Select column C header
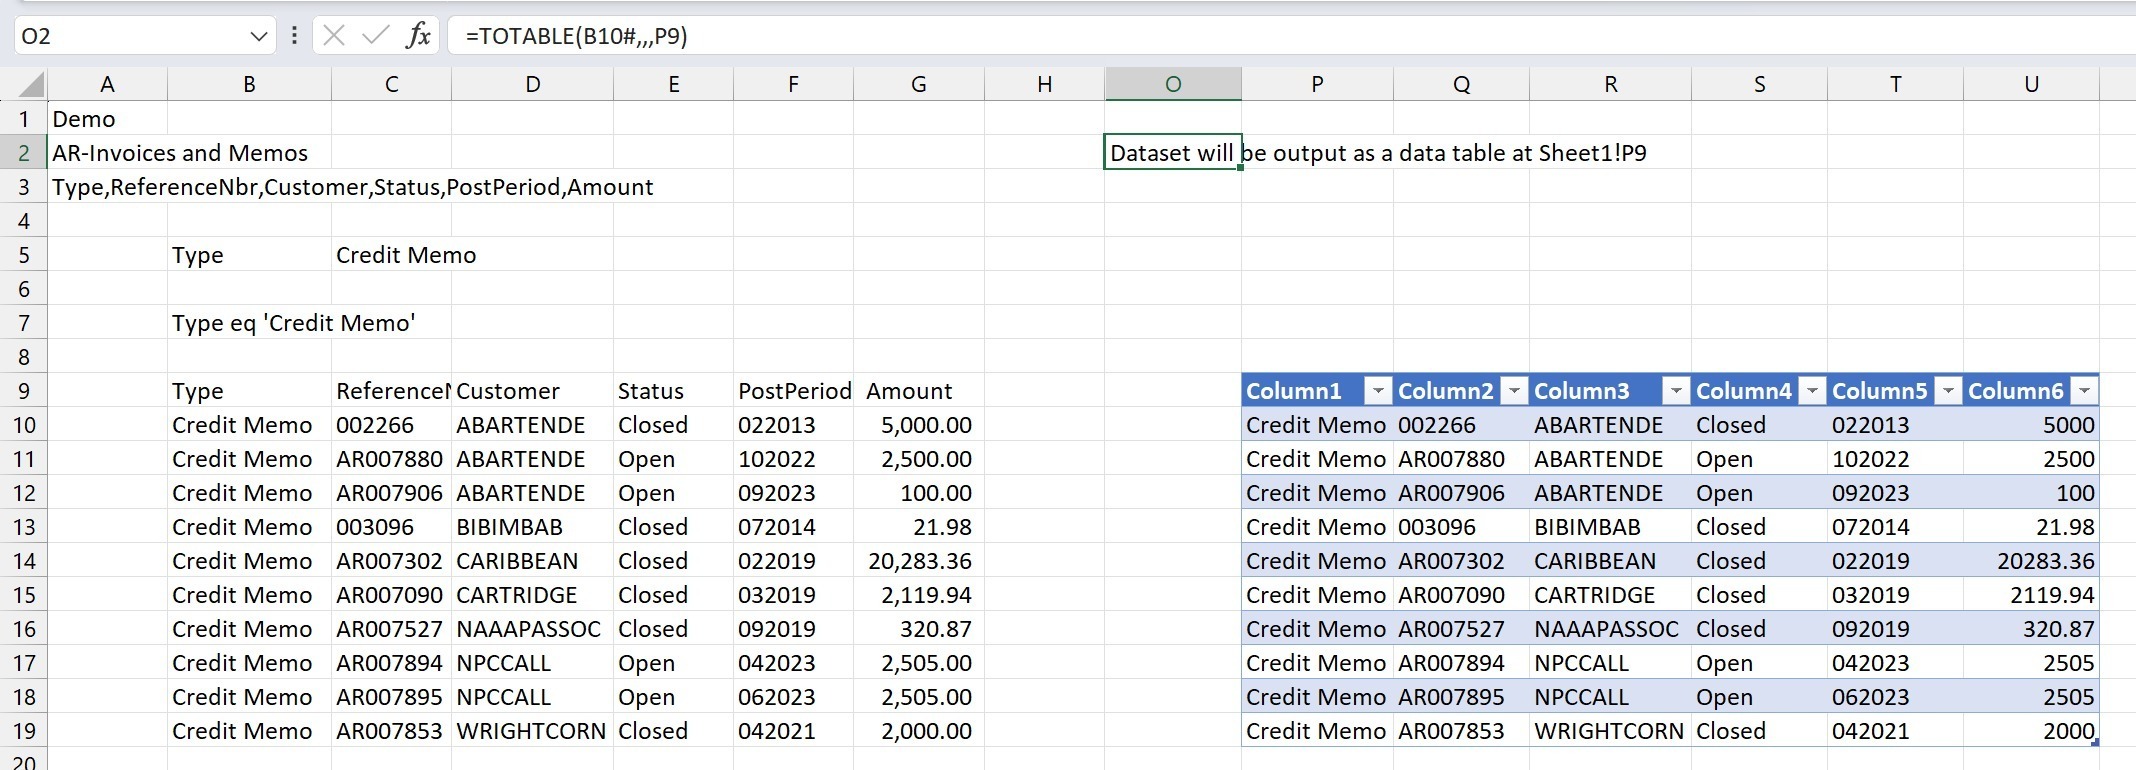The image size is (2136, 770). (391, 84)
